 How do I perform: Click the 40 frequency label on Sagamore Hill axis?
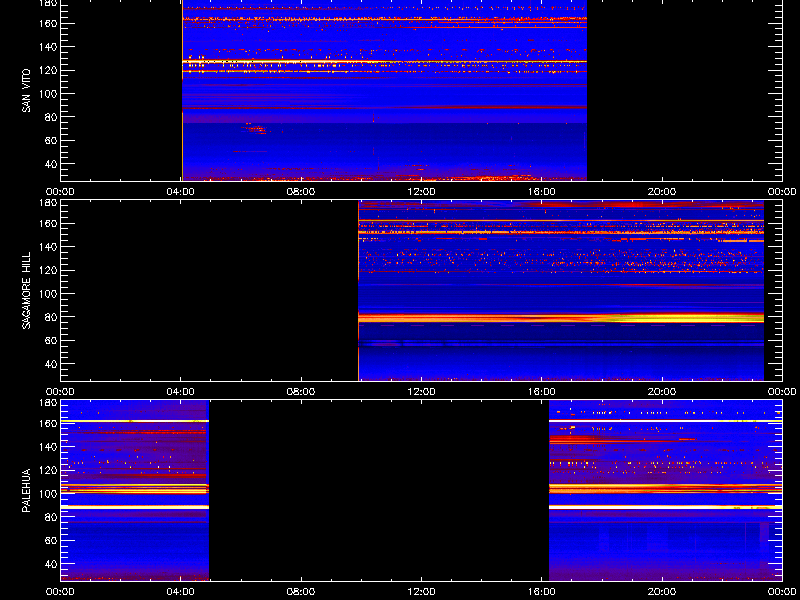[x=51, y=364]
